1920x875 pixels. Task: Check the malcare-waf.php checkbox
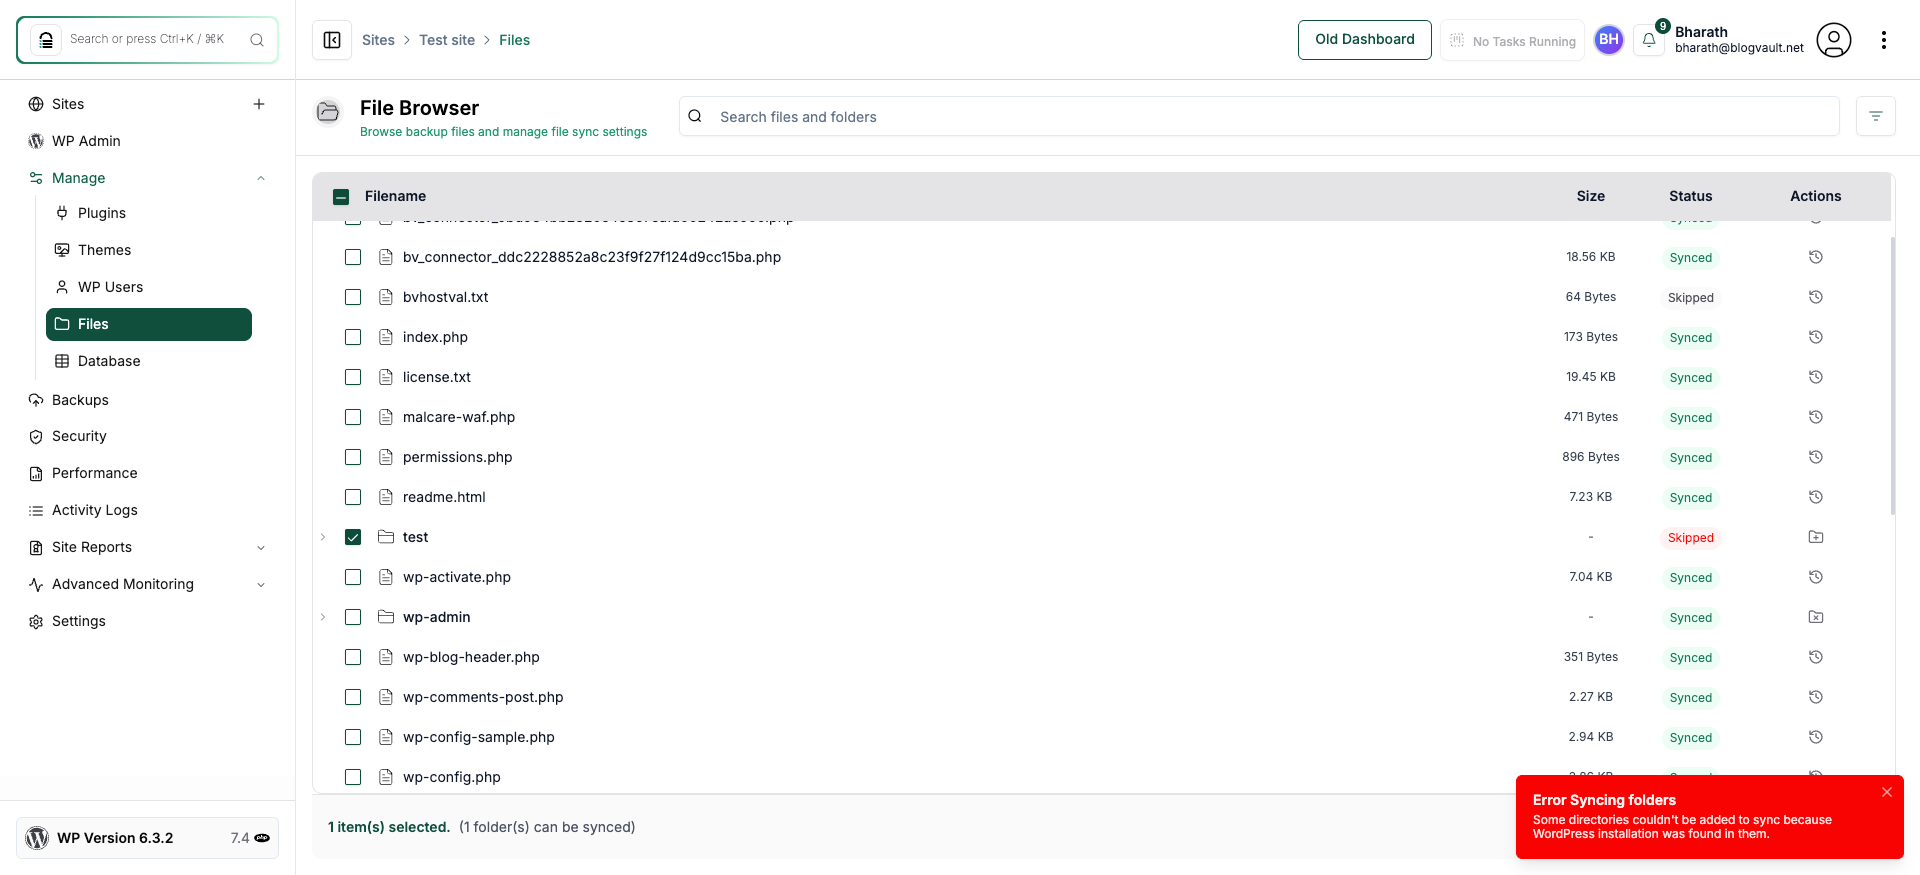353,417
